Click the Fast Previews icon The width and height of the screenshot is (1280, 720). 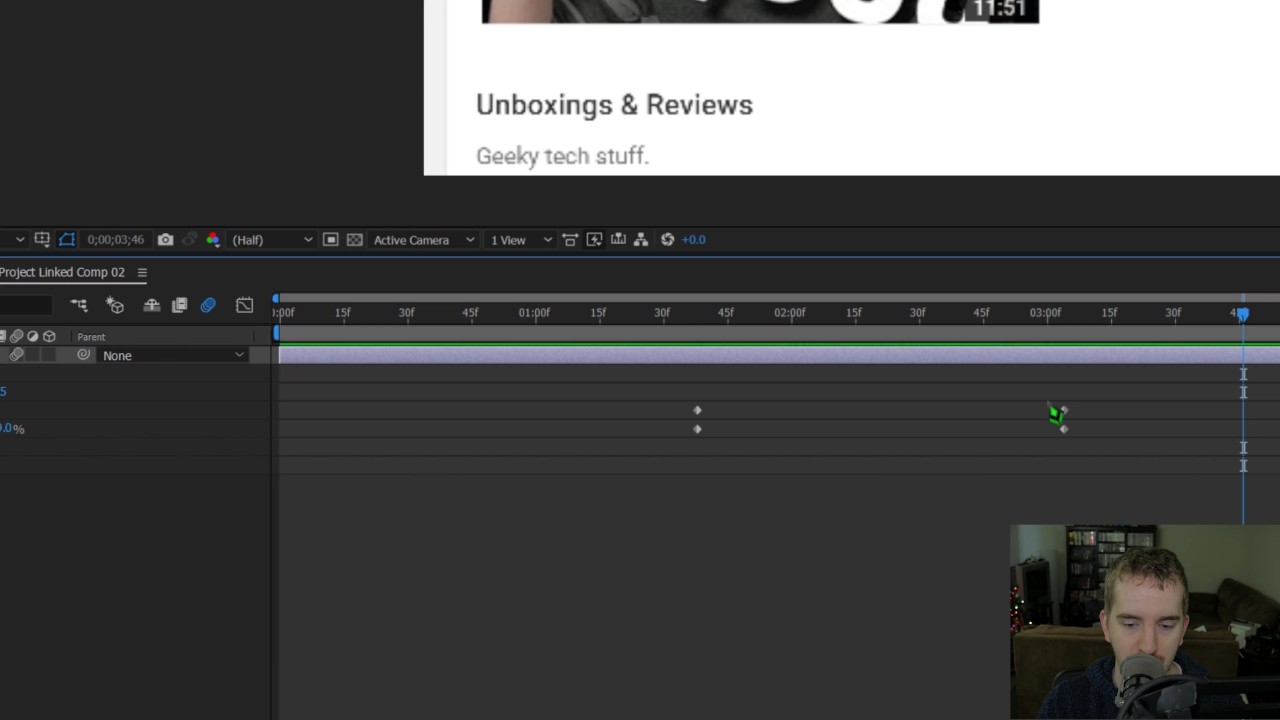tap(594, 240)
